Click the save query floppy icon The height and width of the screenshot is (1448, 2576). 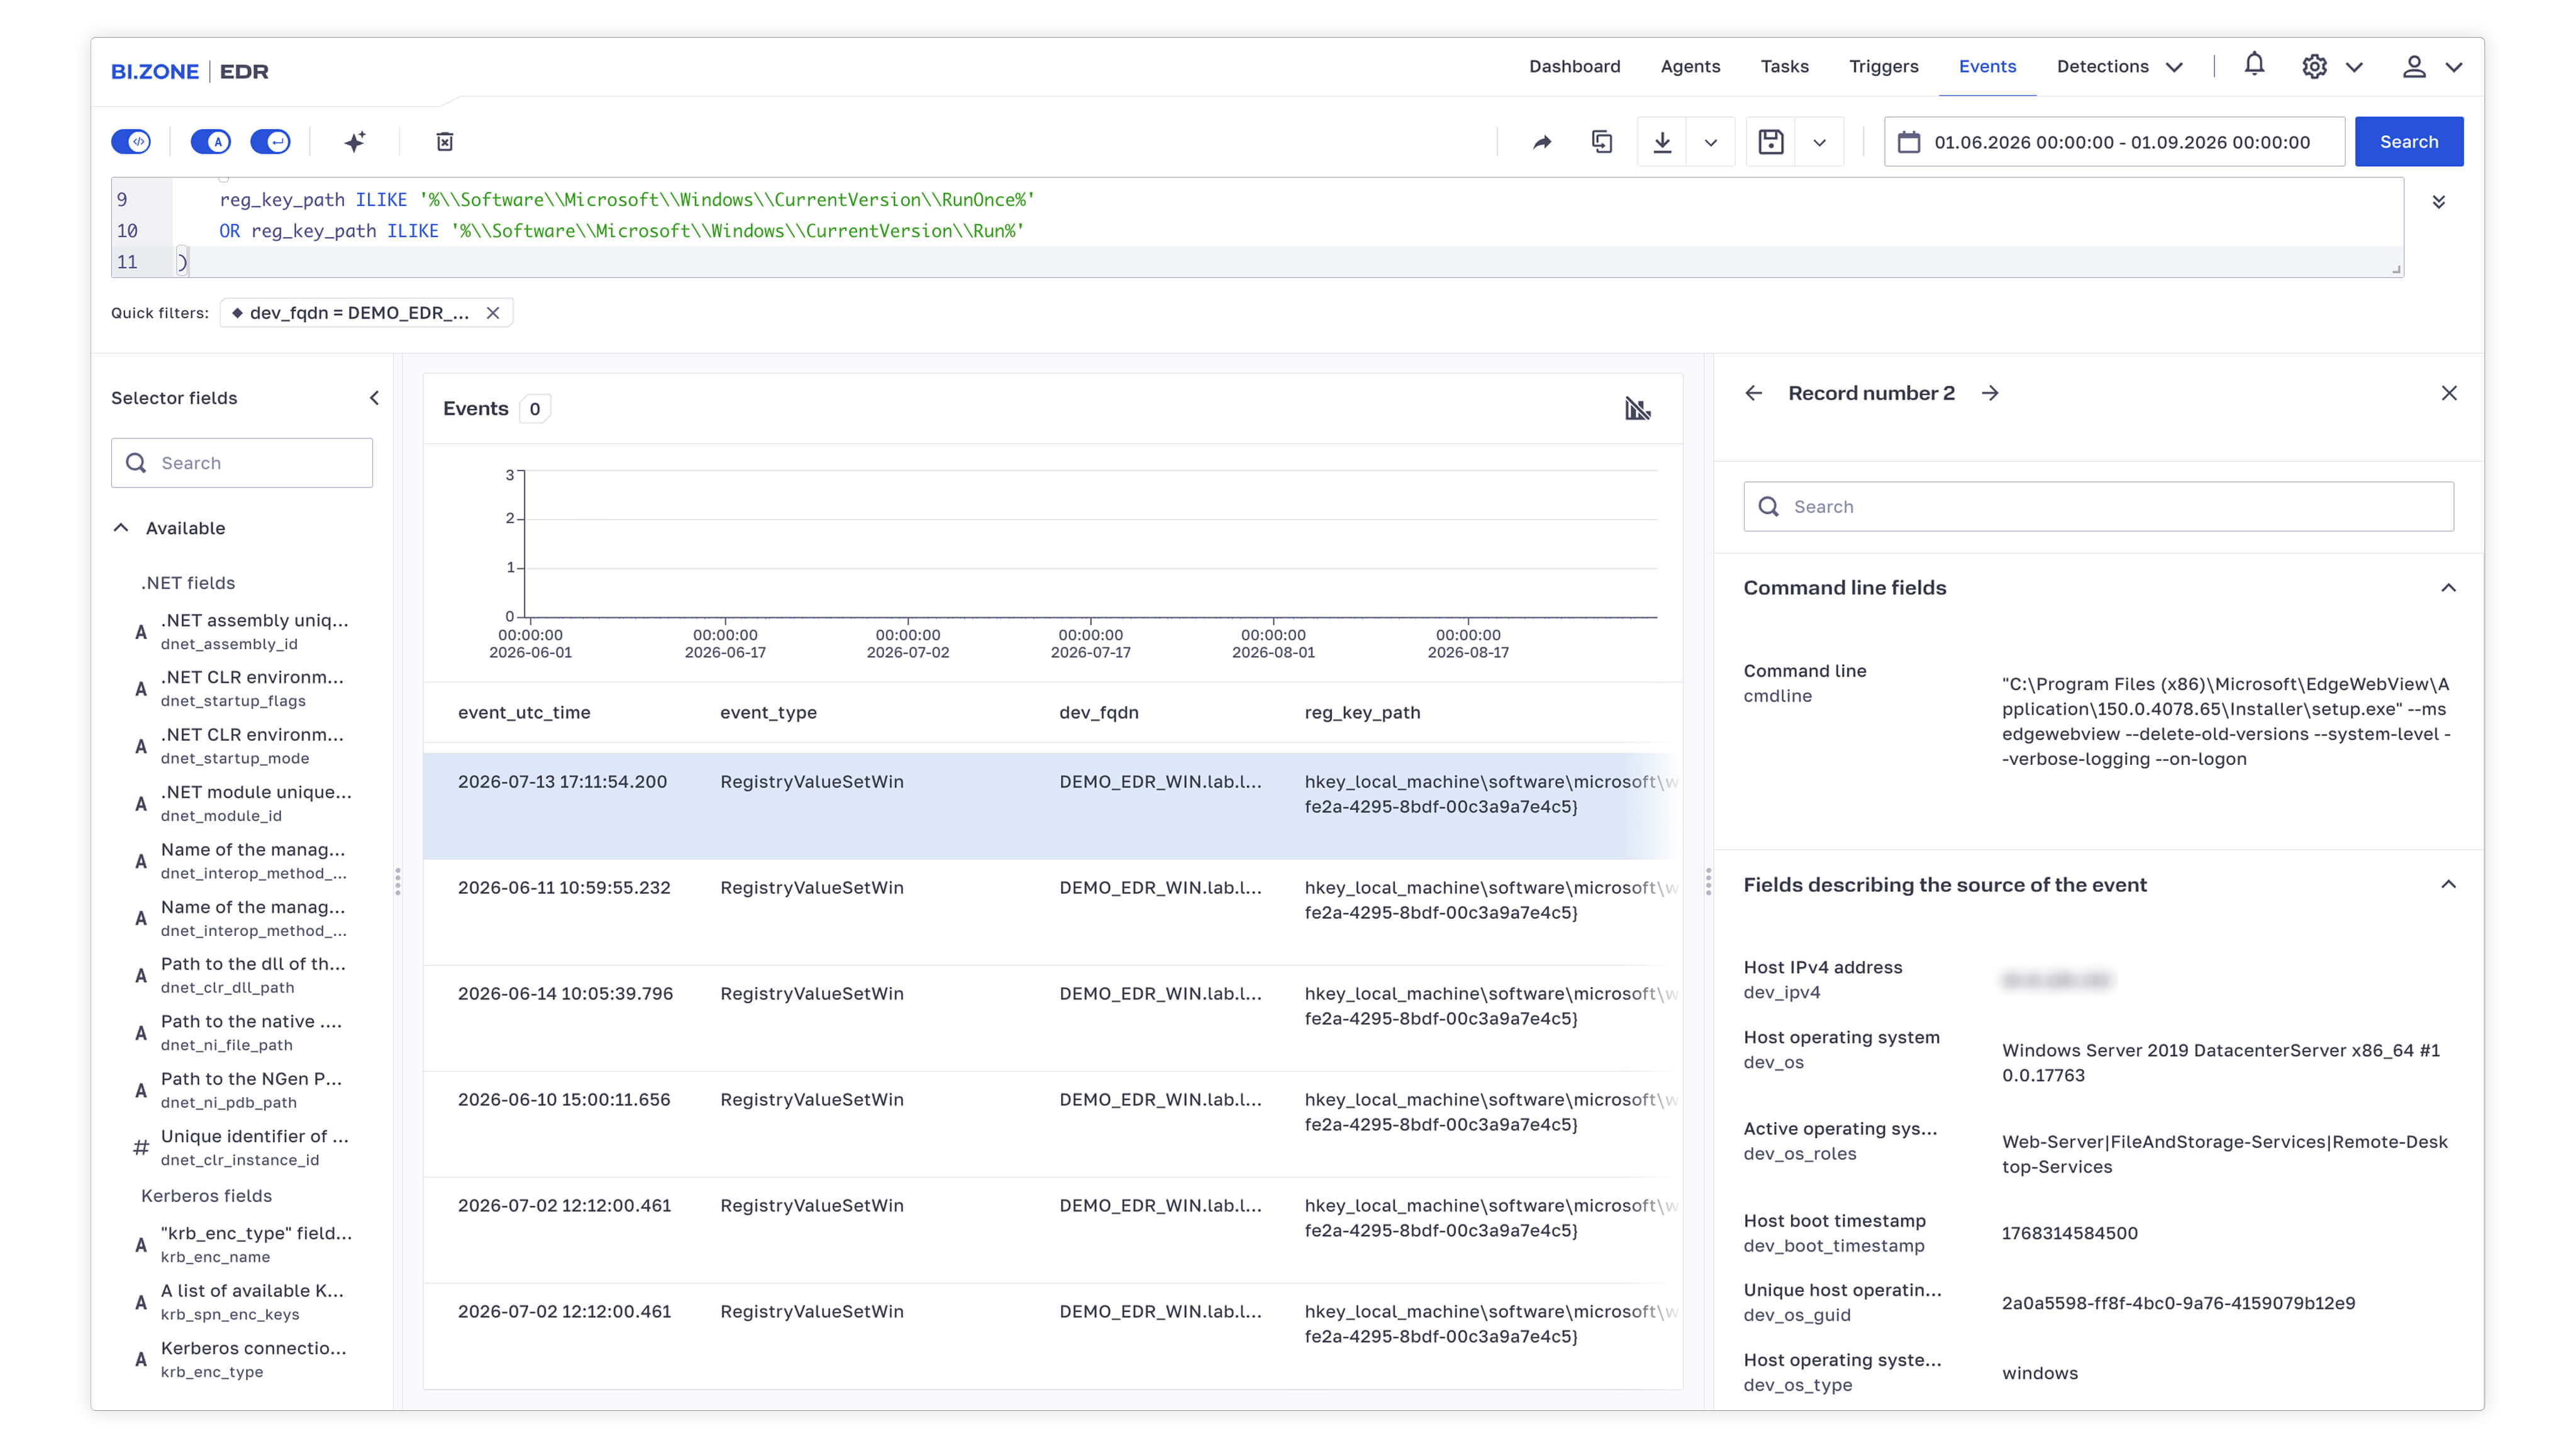click(1771, 142)
